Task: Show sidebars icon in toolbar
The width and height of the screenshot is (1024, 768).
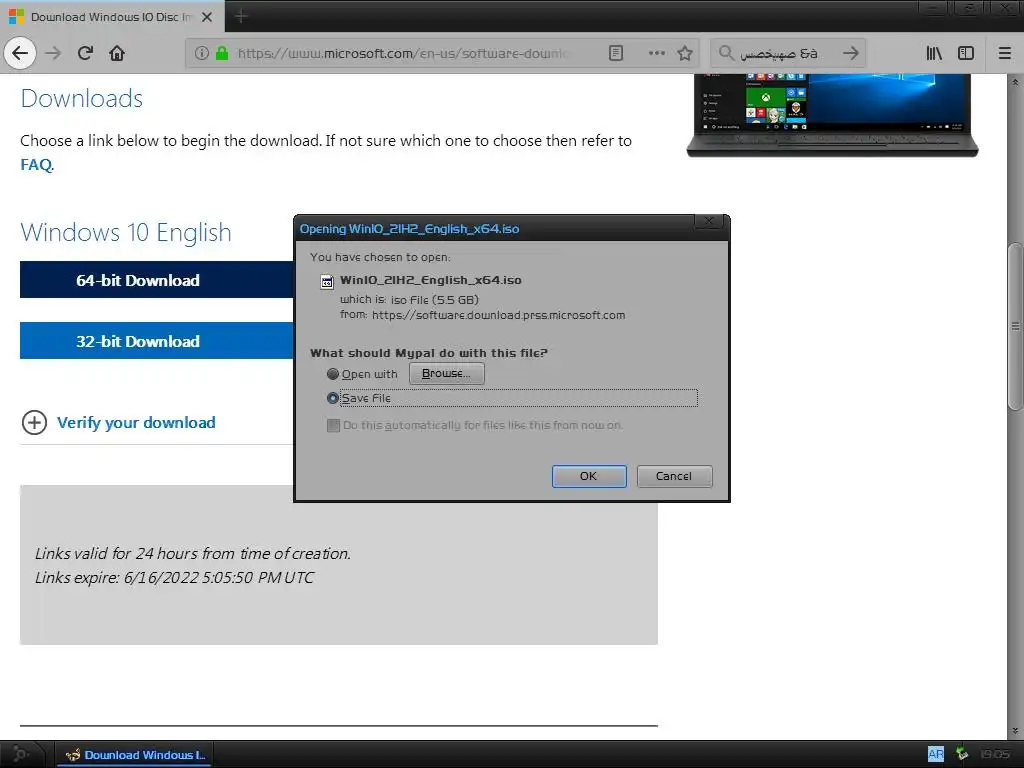Action: 966,53
